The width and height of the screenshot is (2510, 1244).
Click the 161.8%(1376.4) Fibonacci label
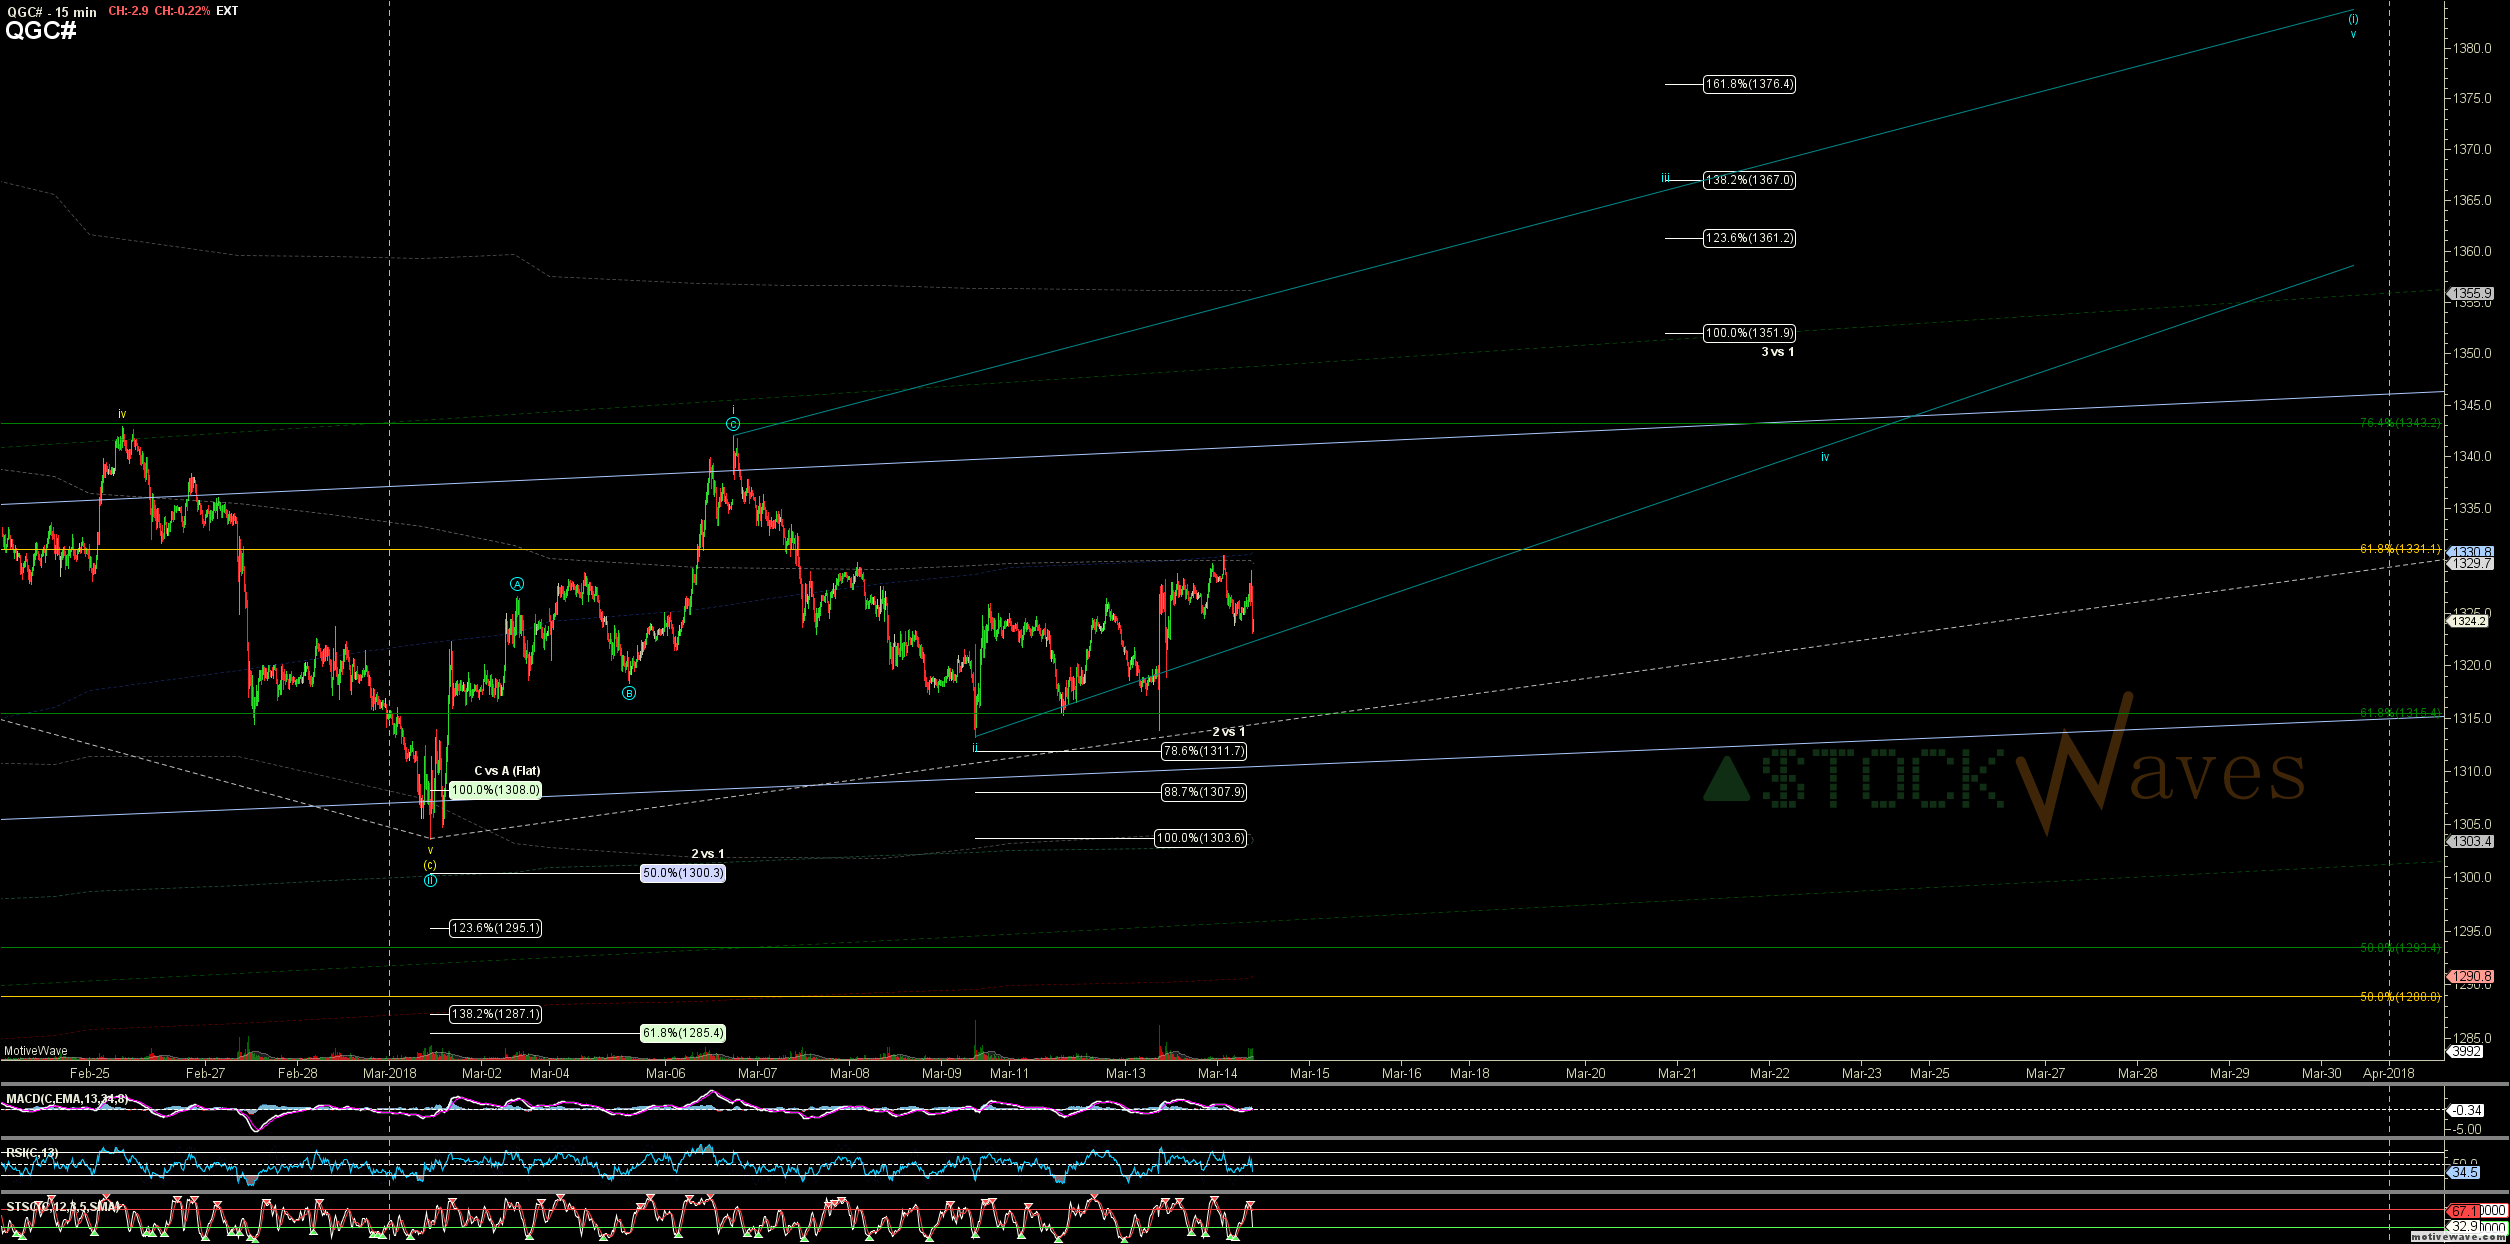pyautogui.click(x=1749, y=85)
